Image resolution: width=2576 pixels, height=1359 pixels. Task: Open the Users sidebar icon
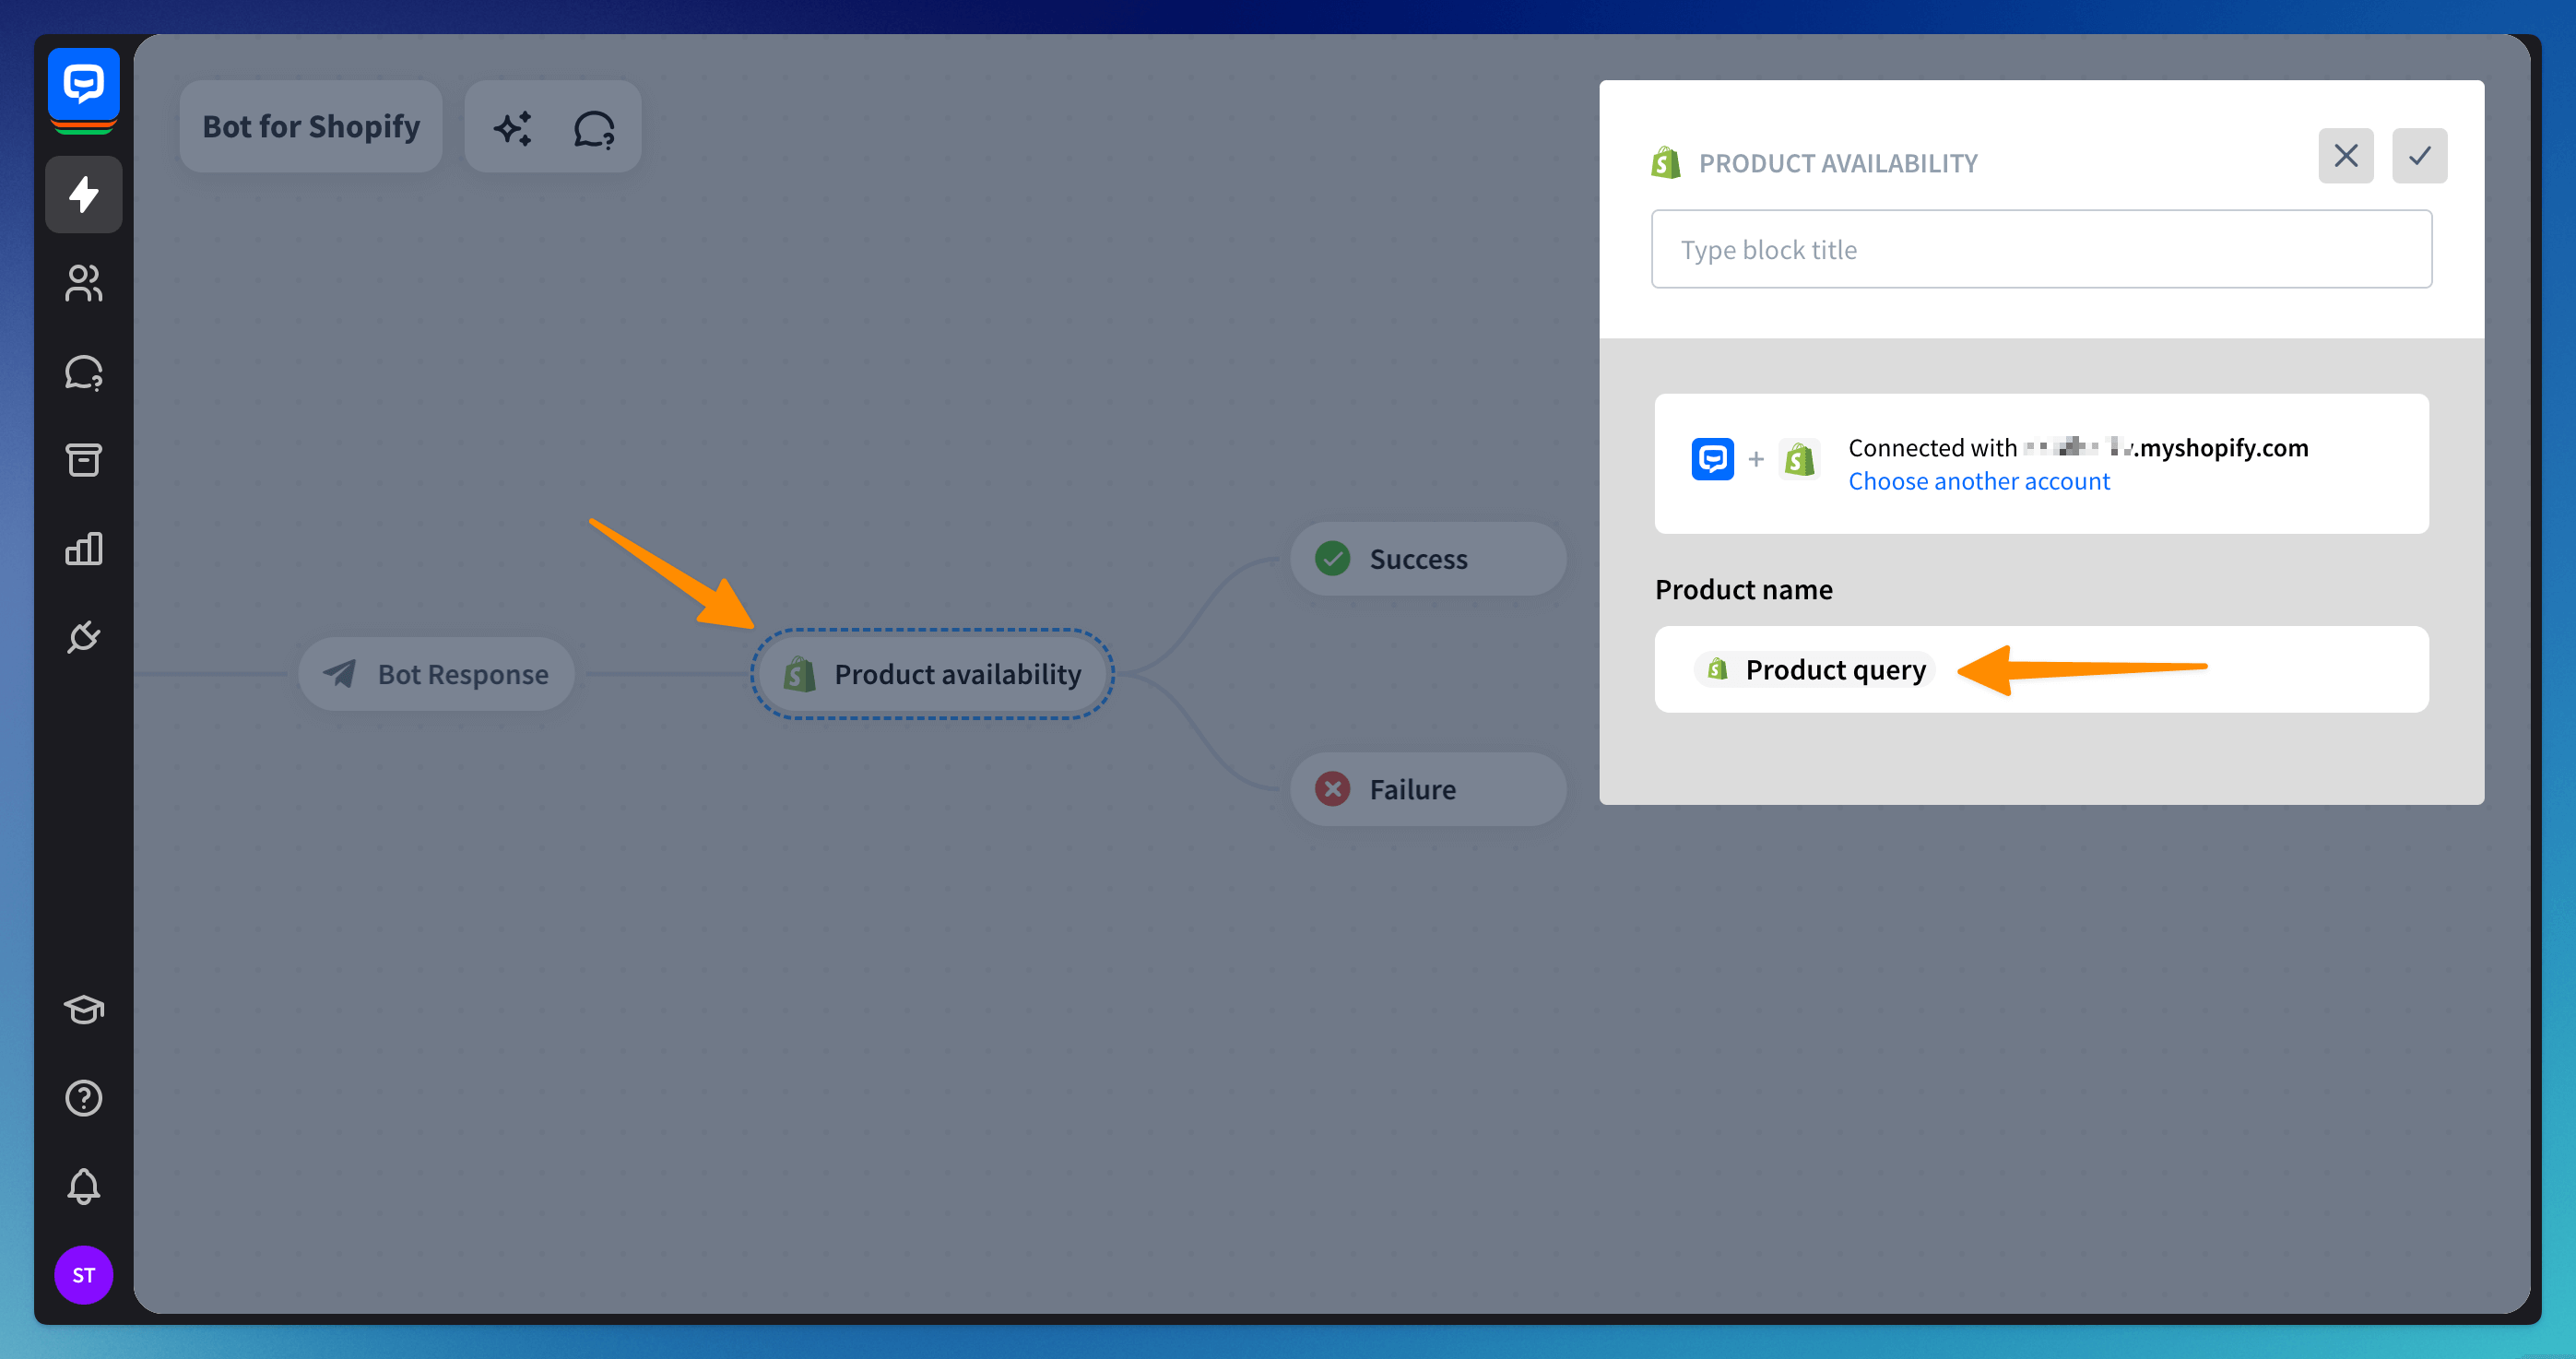click(x=84, y=283)
